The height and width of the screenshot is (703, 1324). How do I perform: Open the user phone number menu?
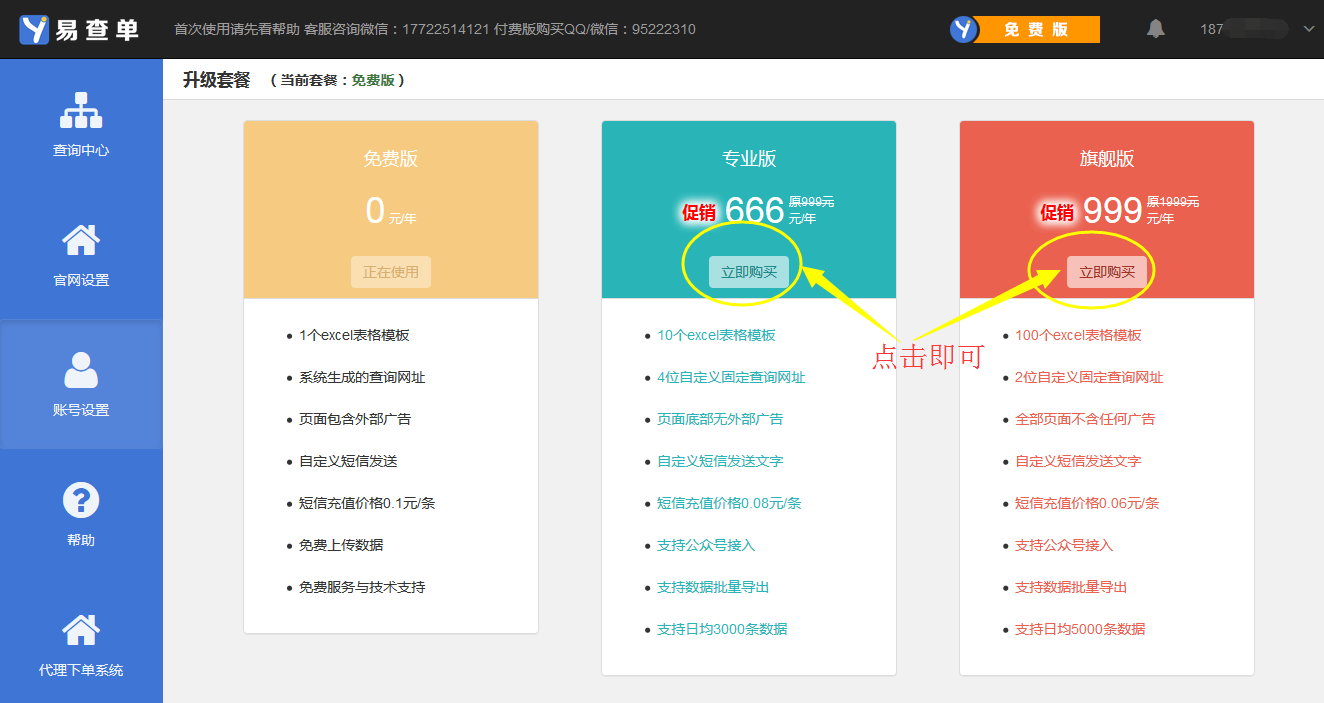tap(1245, 30)
